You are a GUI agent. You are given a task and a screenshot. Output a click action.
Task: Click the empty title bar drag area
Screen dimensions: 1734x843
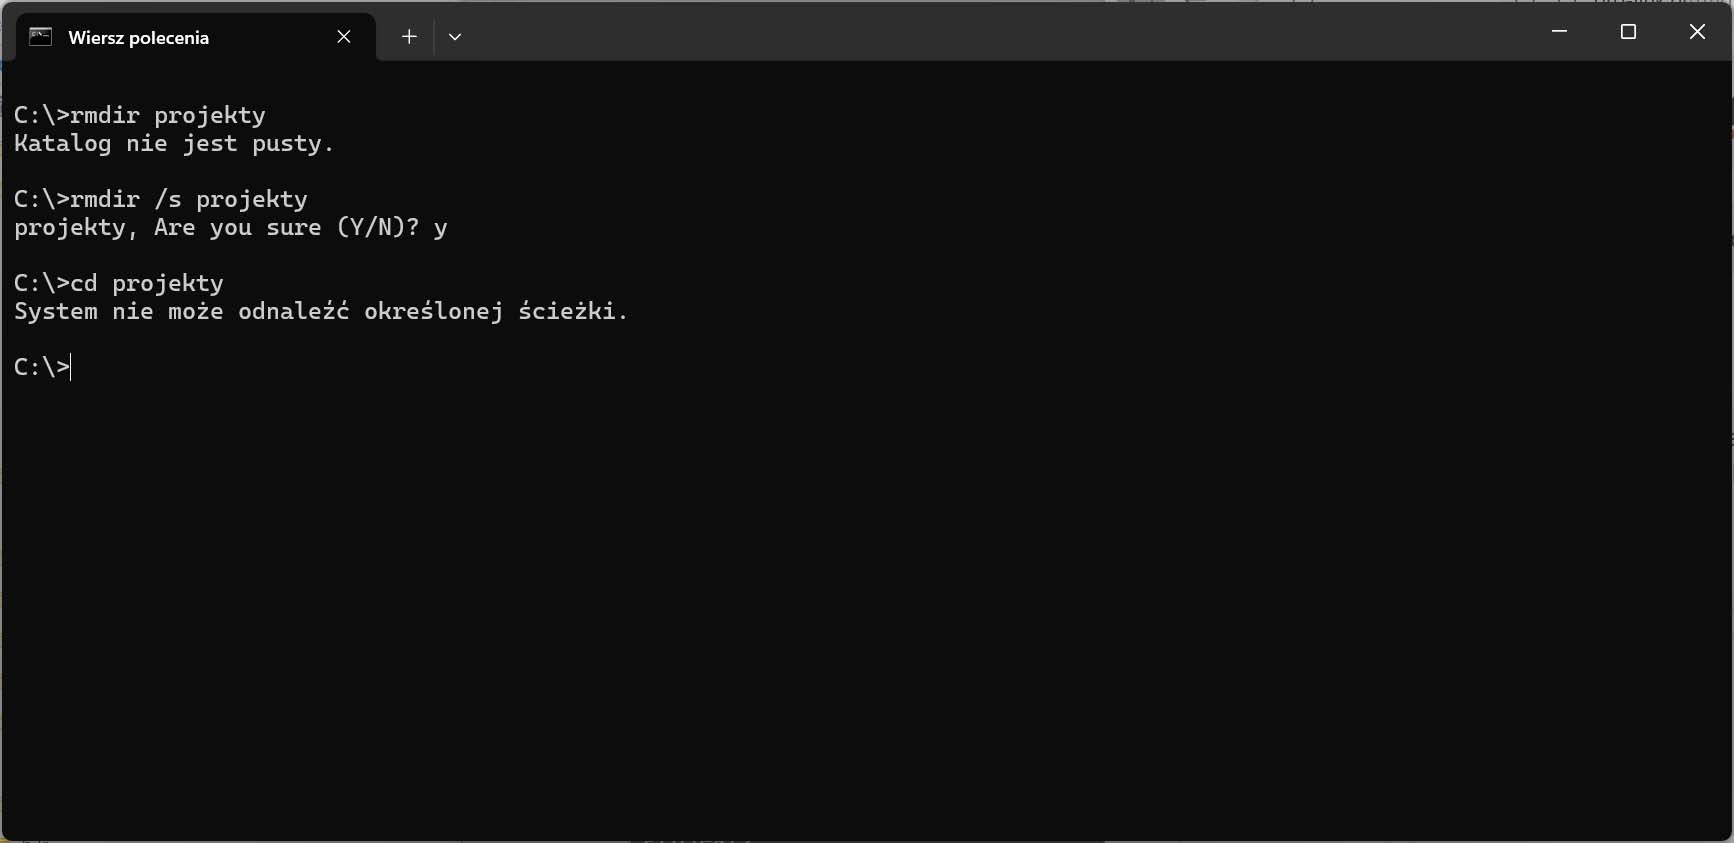point(1000,32)
